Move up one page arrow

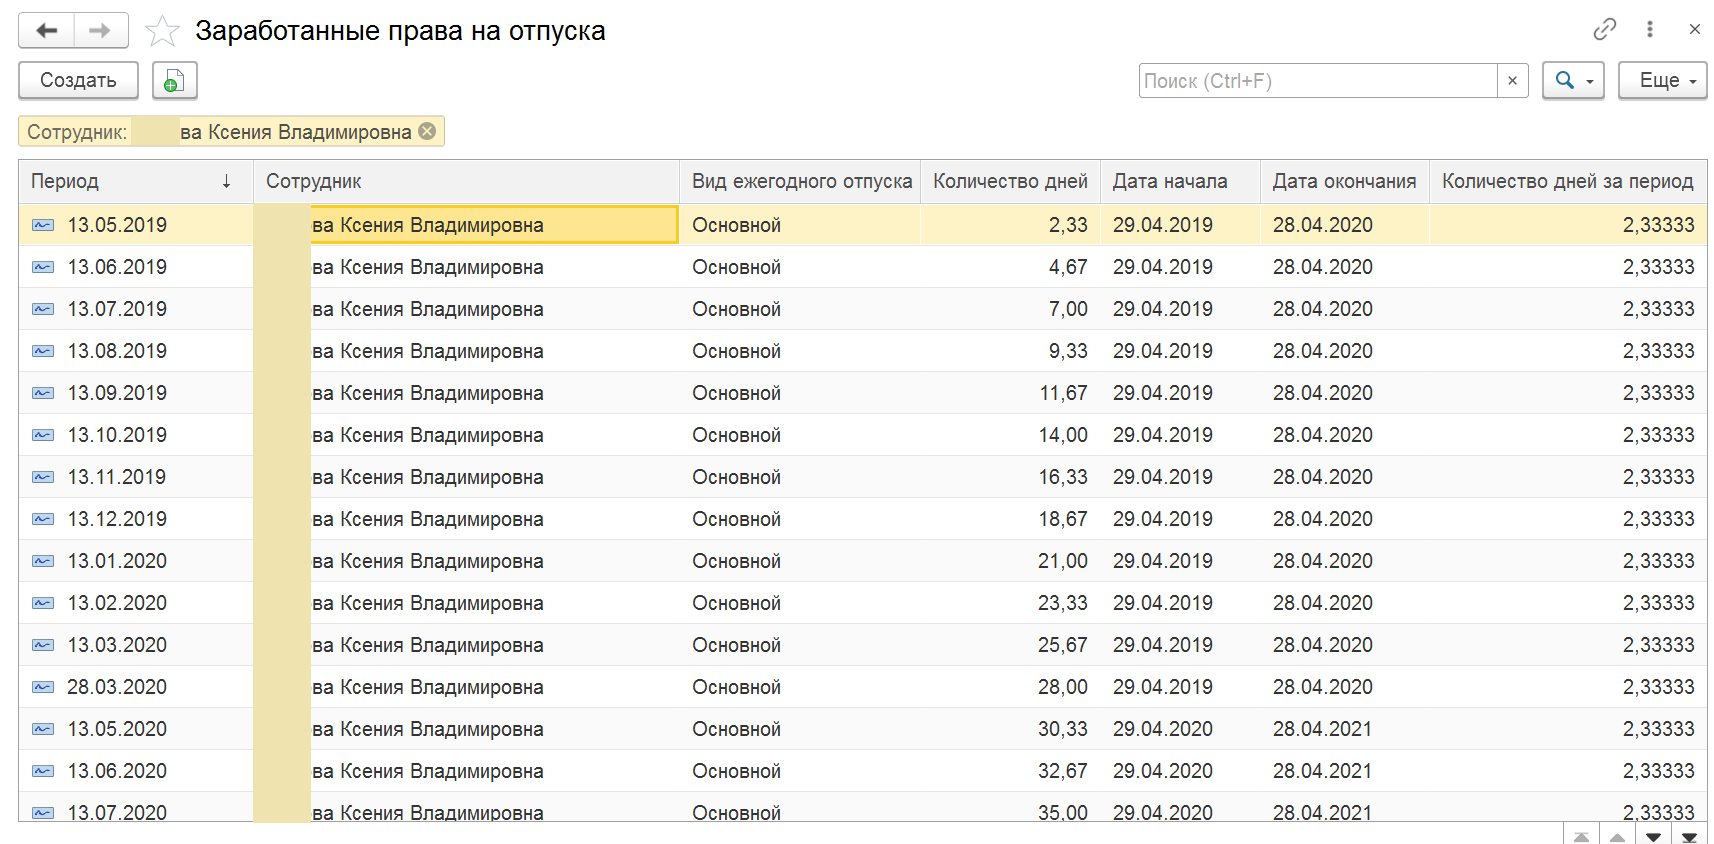[1617, 836]
